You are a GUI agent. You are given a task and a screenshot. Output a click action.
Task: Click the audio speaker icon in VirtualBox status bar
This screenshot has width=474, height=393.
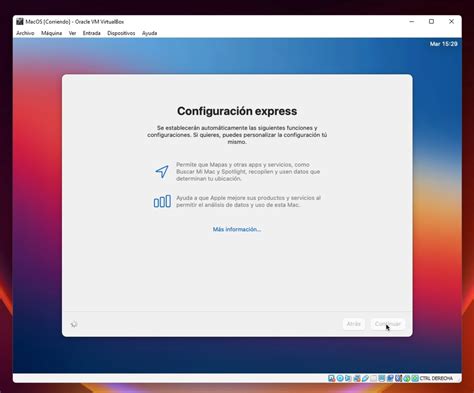[x=348, y=378]
